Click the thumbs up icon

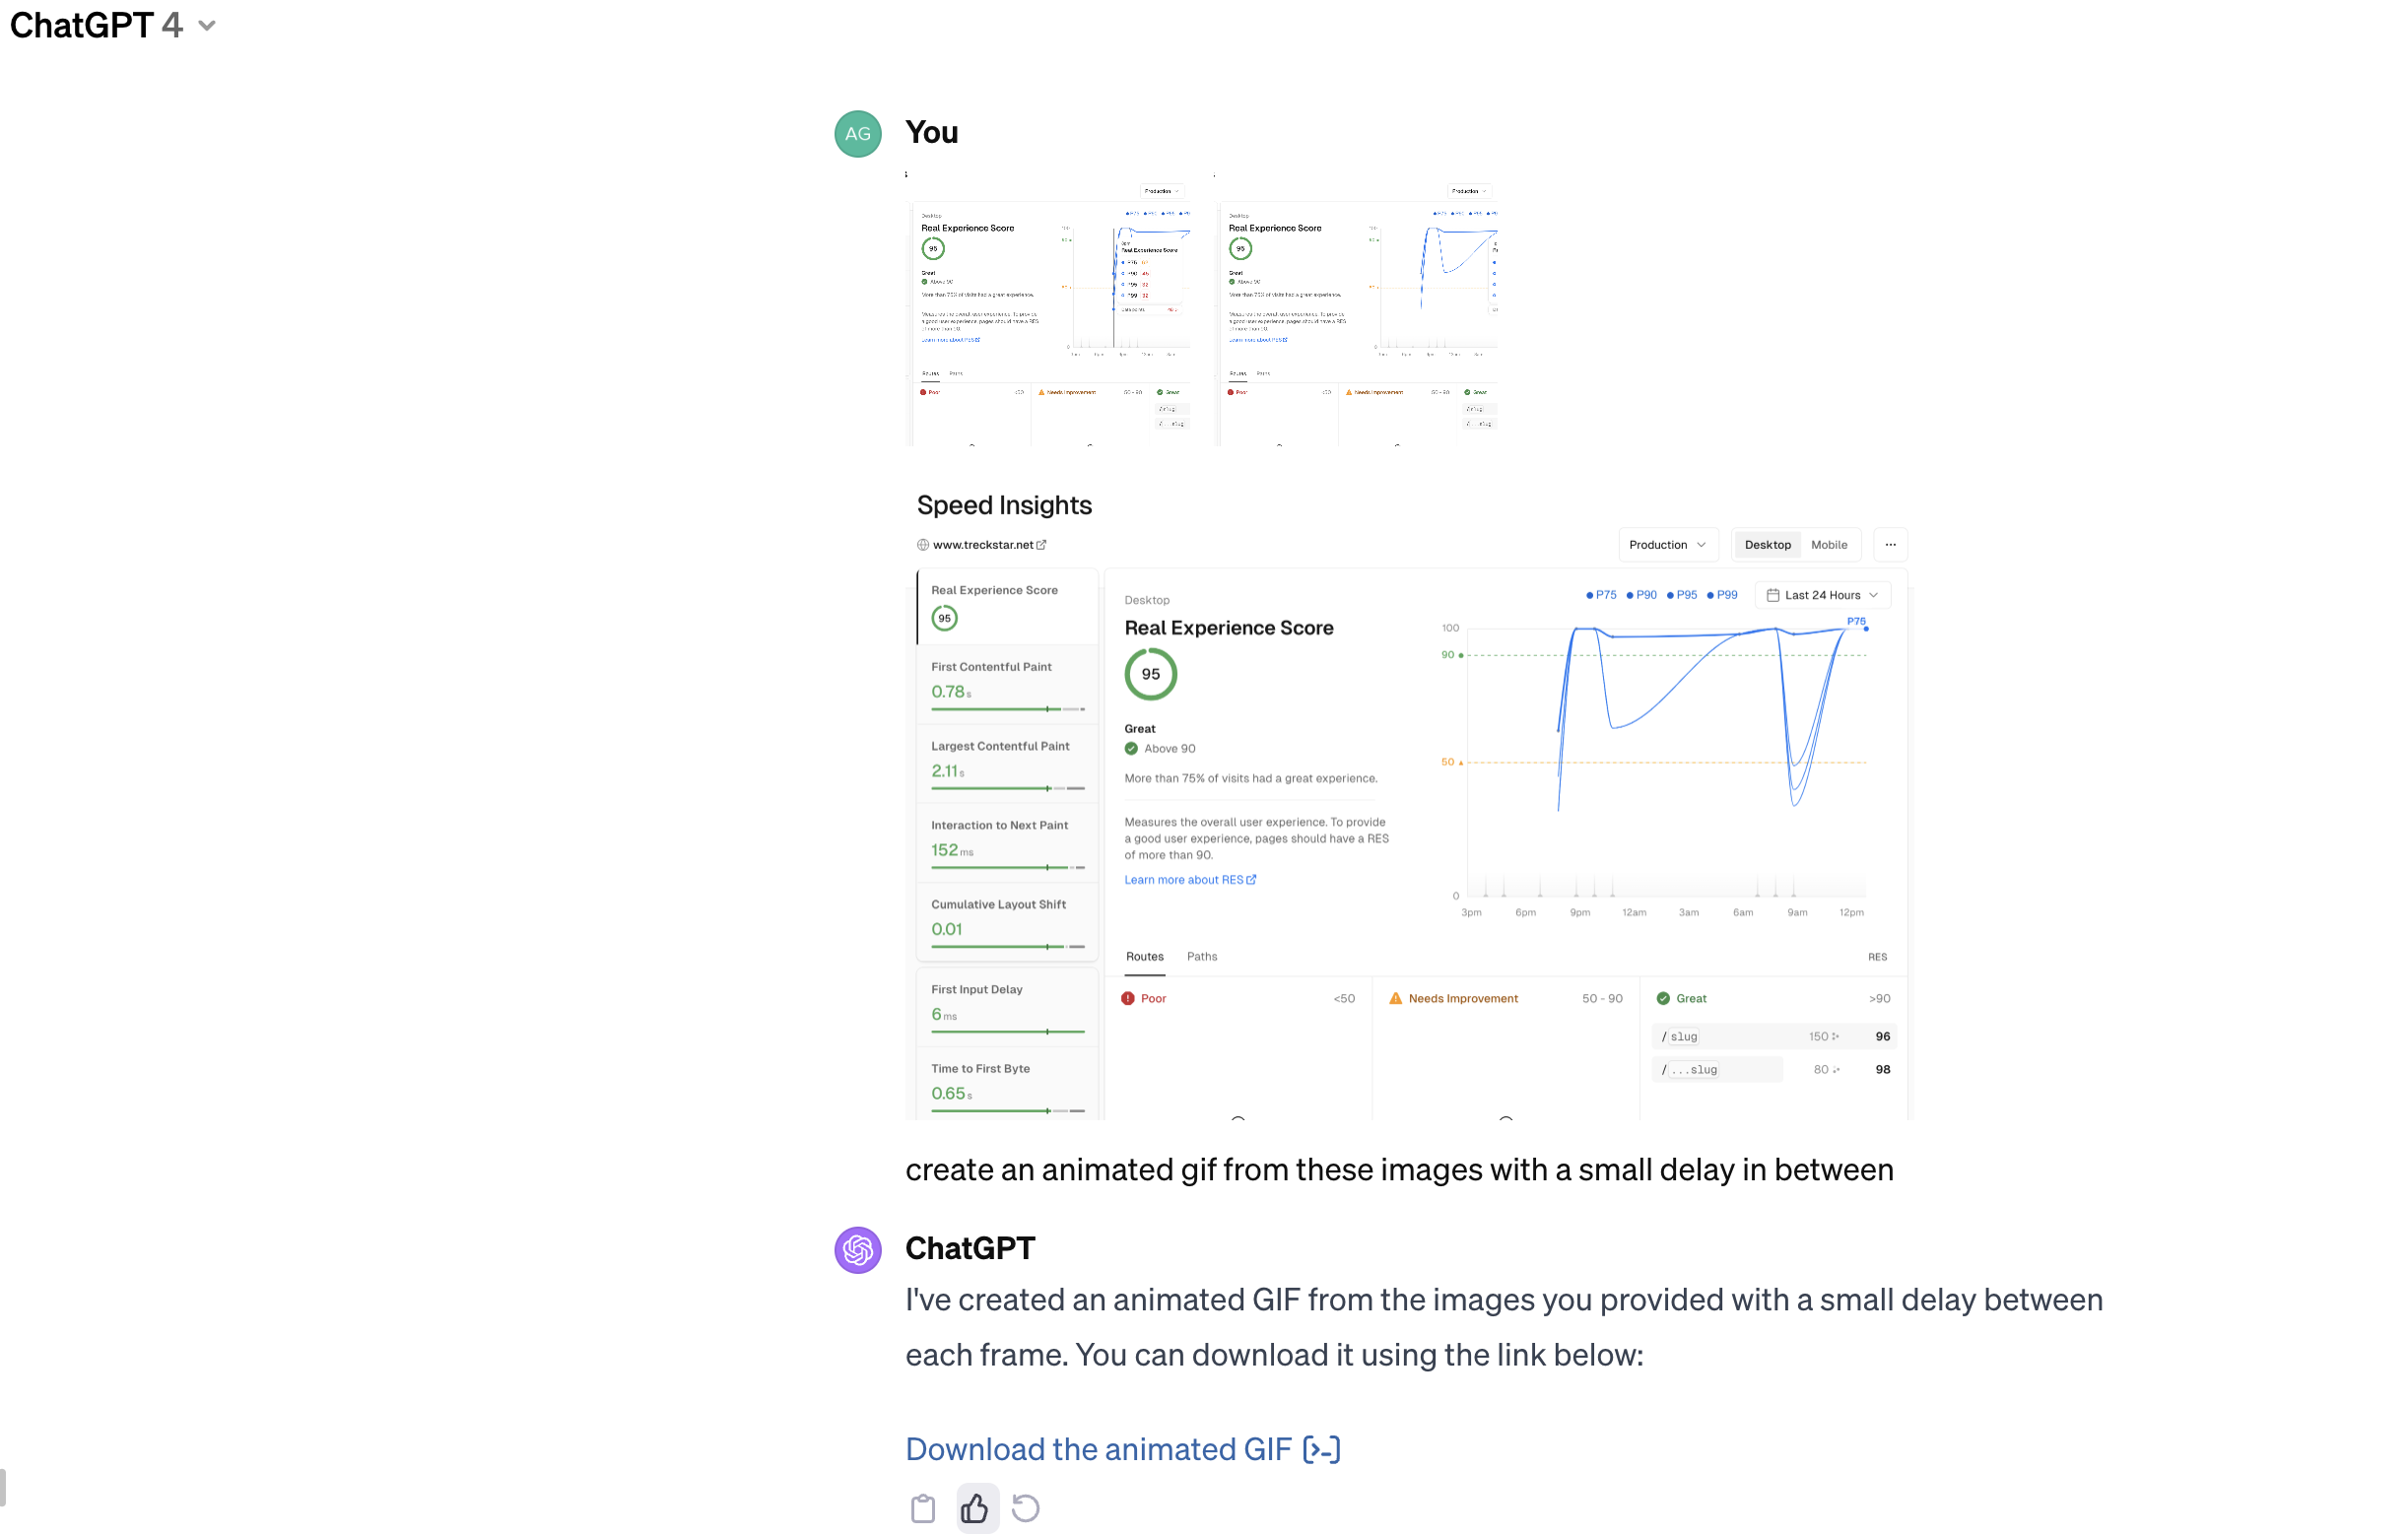coord(975,1508)
